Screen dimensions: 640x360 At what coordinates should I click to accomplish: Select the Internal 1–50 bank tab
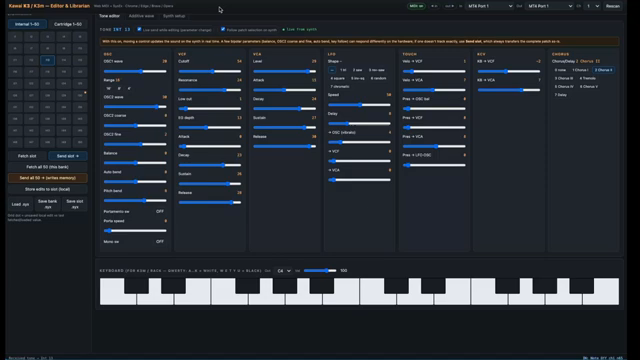click(27, 24)
